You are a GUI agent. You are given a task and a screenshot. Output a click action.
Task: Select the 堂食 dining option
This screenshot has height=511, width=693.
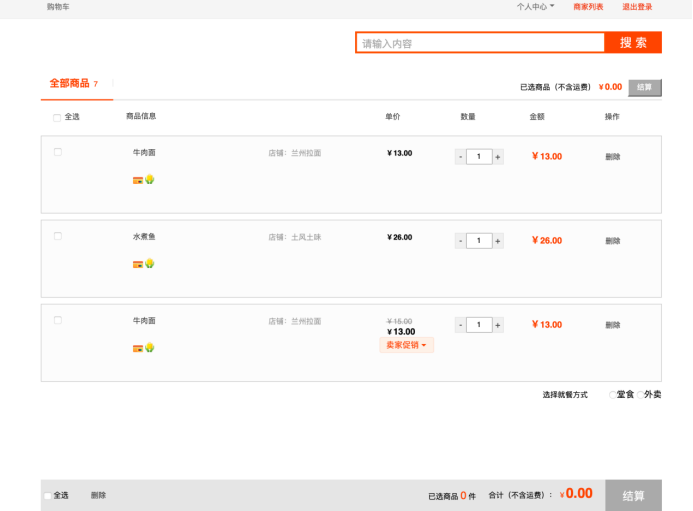(613, 395)
